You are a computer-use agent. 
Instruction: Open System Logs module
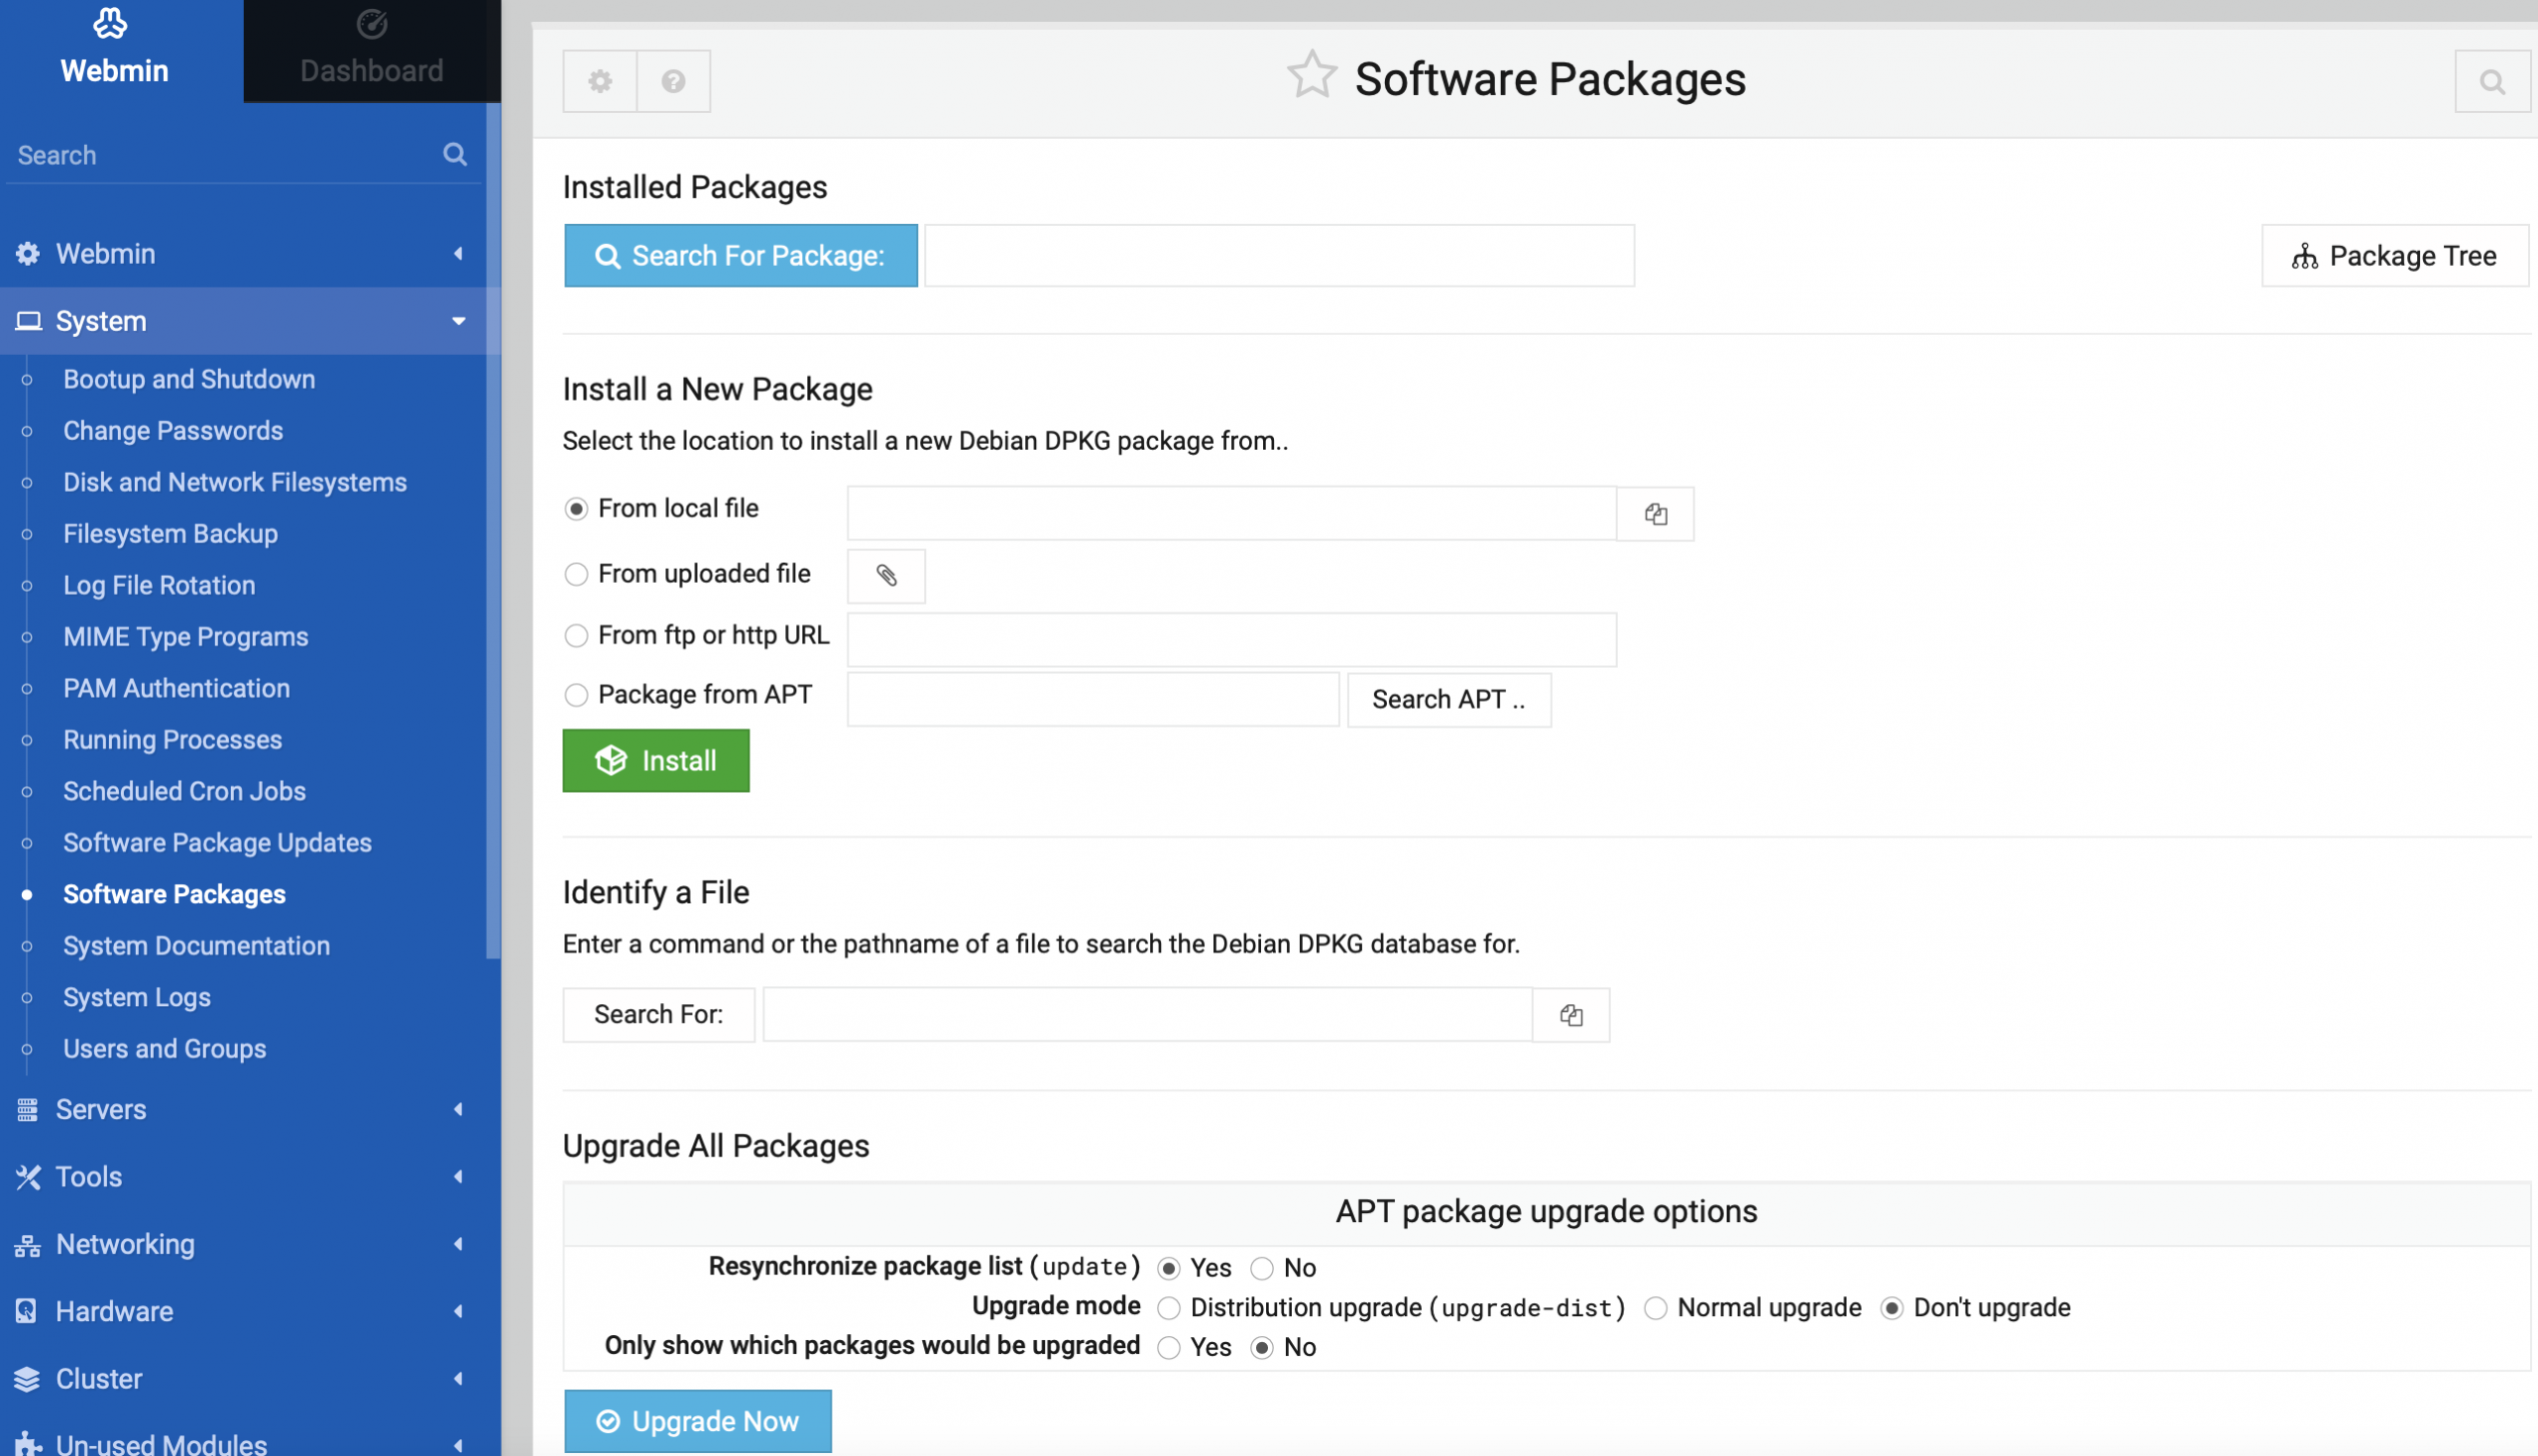[137, 998]
